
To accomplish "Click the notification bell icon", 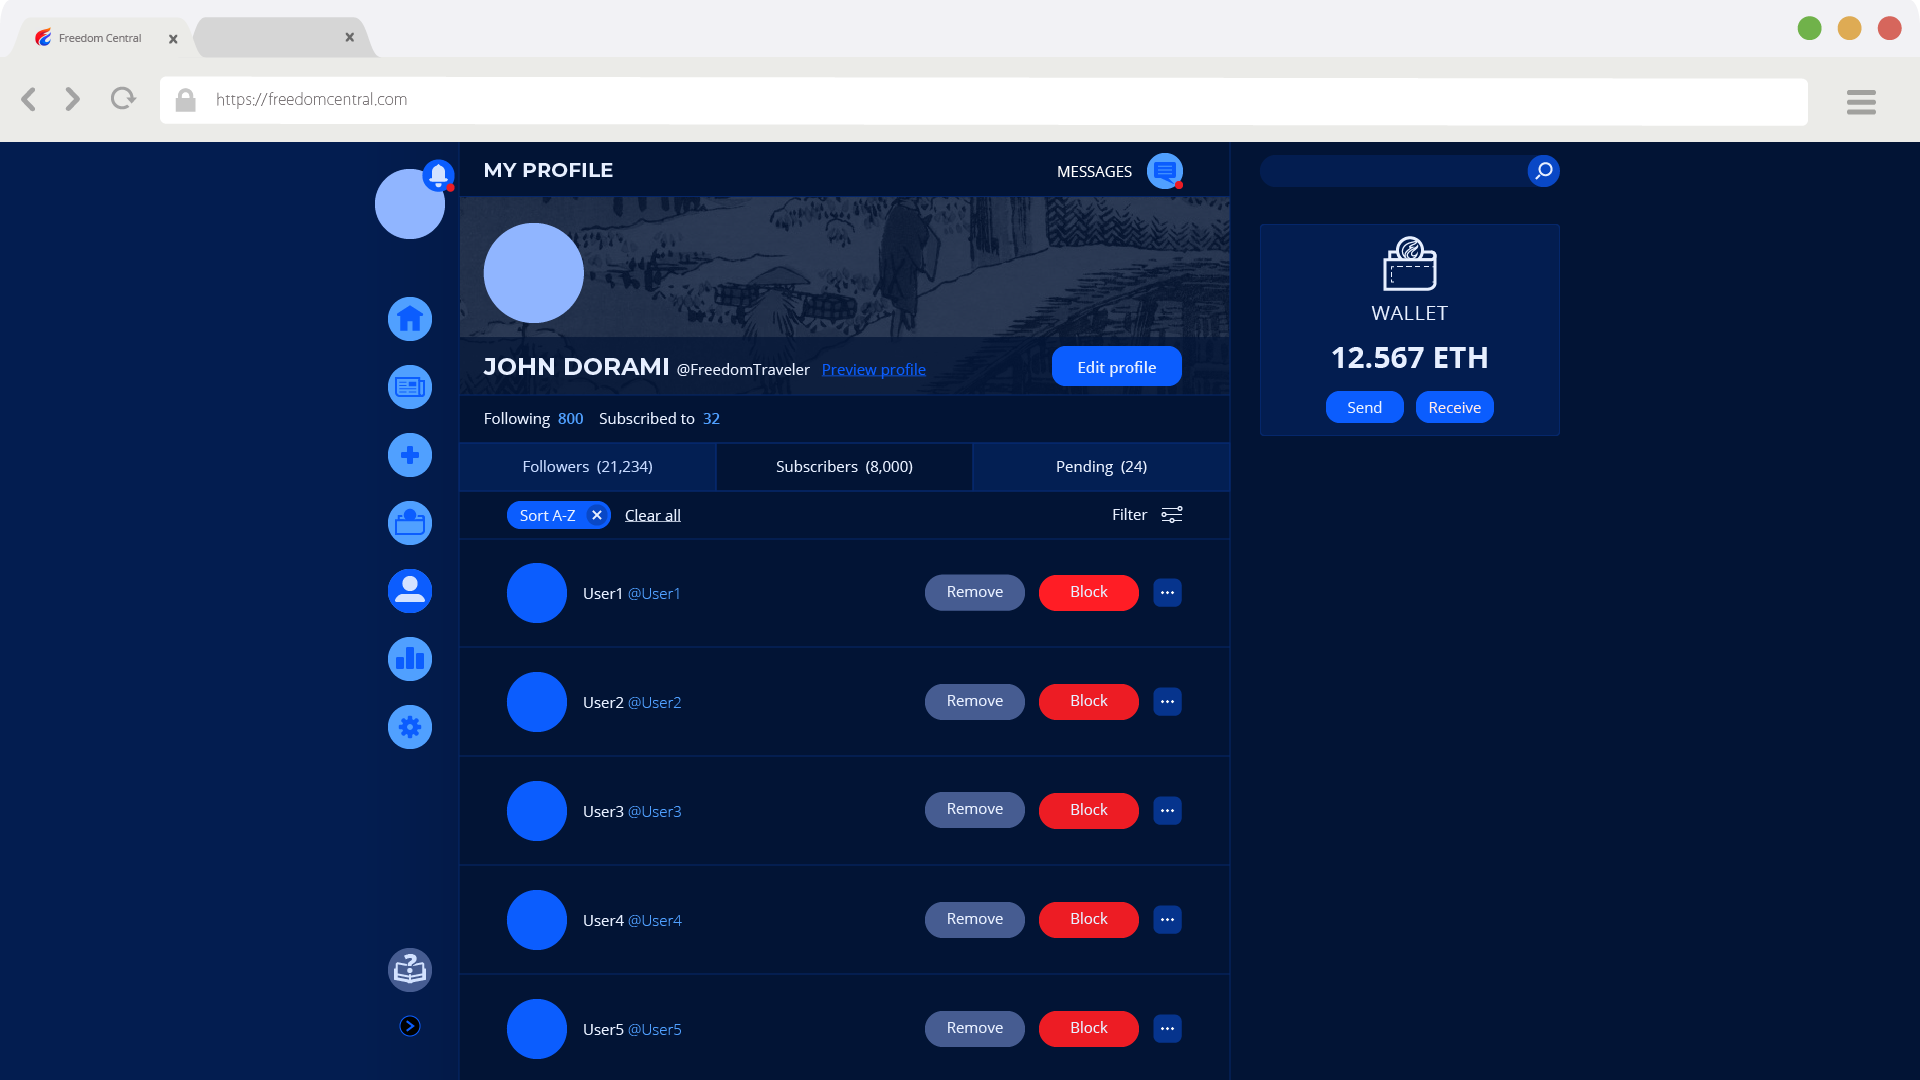I will coord(438,175).
